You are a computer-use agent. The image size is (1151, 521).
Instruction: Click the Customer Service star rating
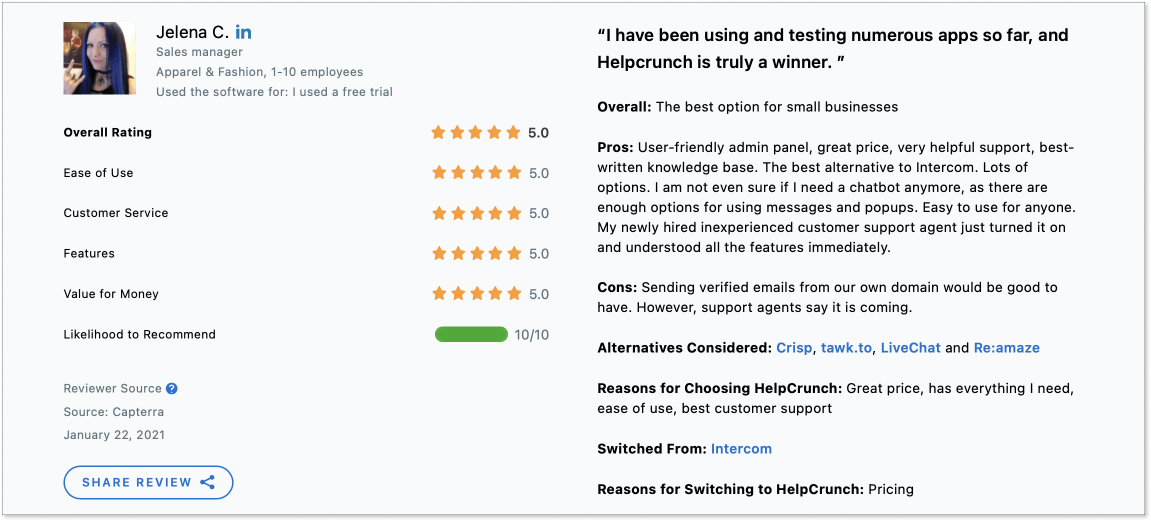point(476,214)
